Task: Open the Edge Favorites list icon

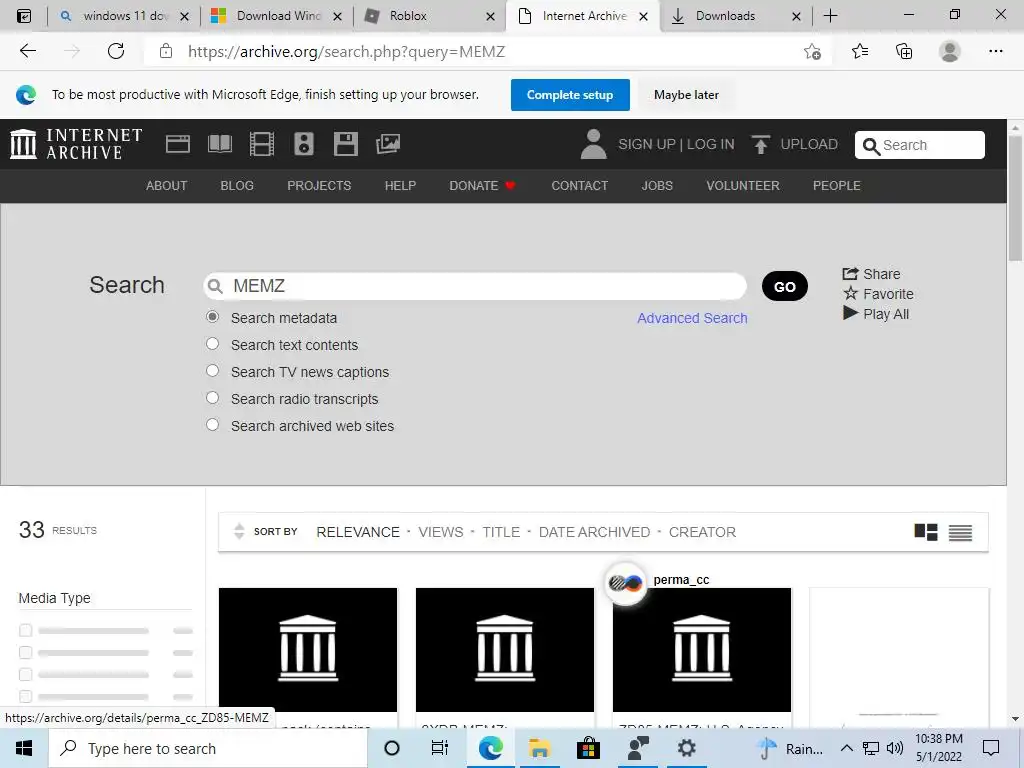Action: click(860, 51)
